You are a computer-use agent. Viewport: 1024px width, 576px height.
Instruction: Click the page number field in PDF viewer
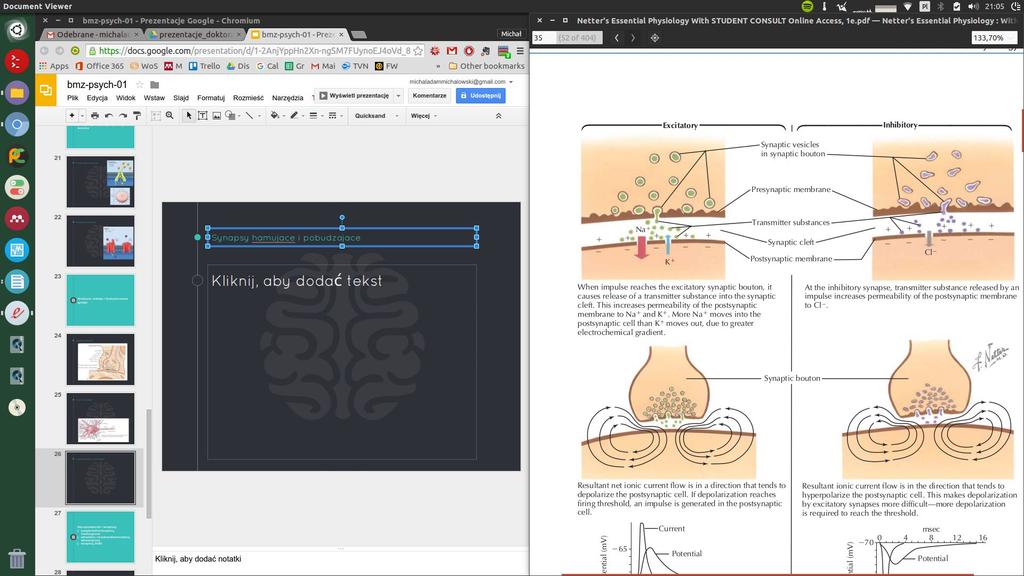(x=543, y=38)
